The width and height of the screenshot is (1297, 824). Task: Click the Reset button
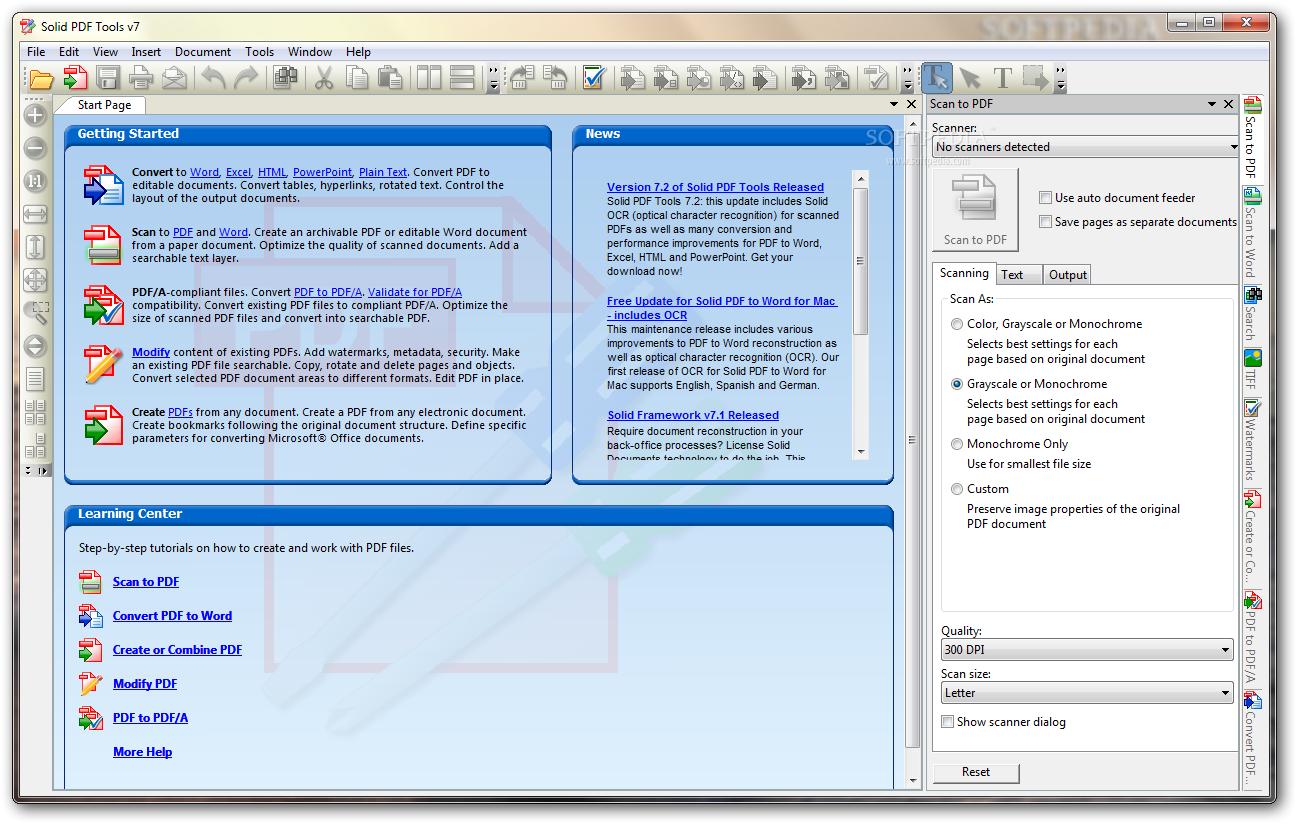[x=976, y=772]
